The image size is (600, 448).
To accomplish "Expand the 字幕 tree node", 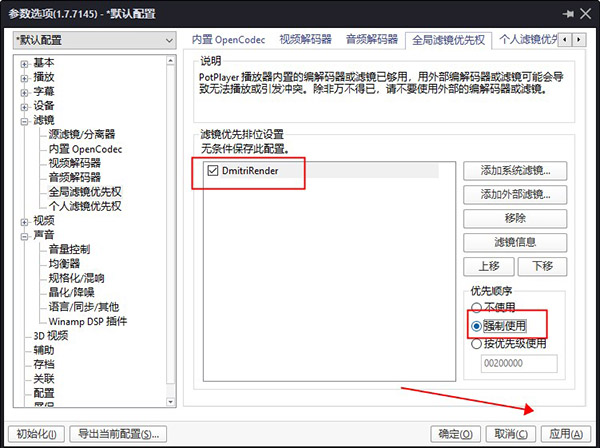I will (x=24, y=93).
